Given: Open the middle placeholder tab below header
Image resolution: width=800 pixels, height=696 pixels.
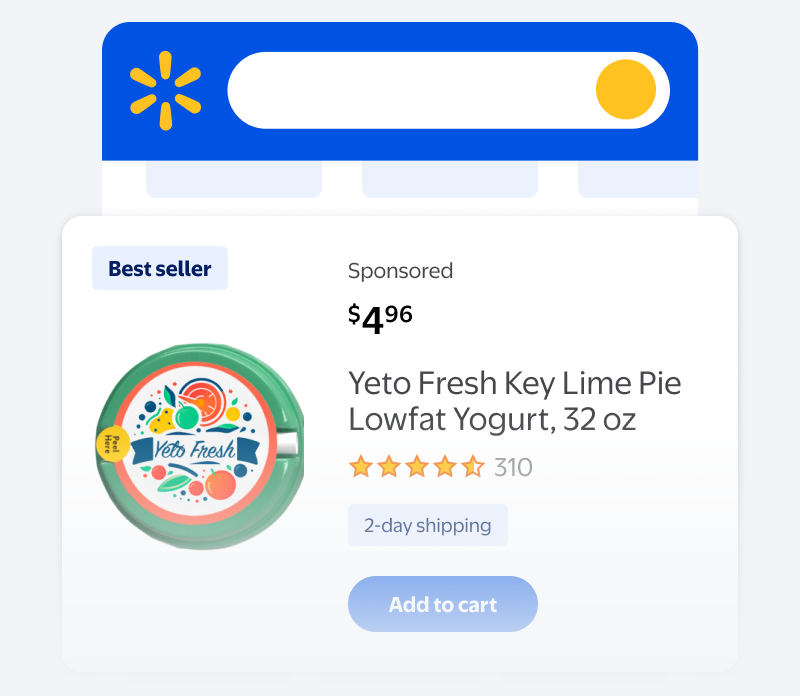Looking at the screenshot, I should 450,178.
